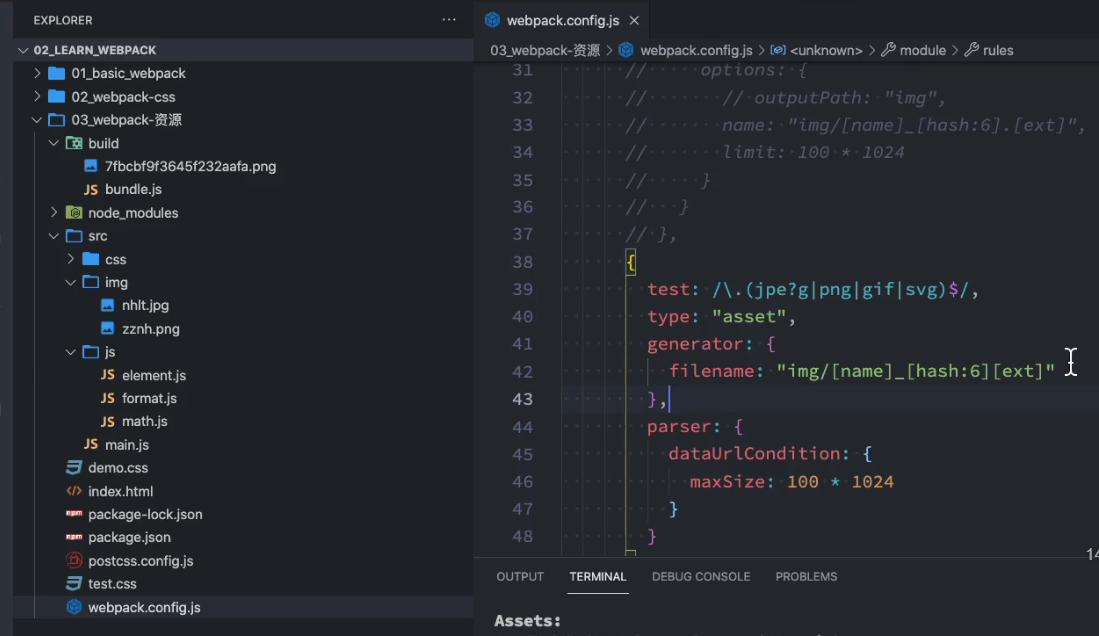Click the module breadcrumb segment

click(x=922, y=50)
